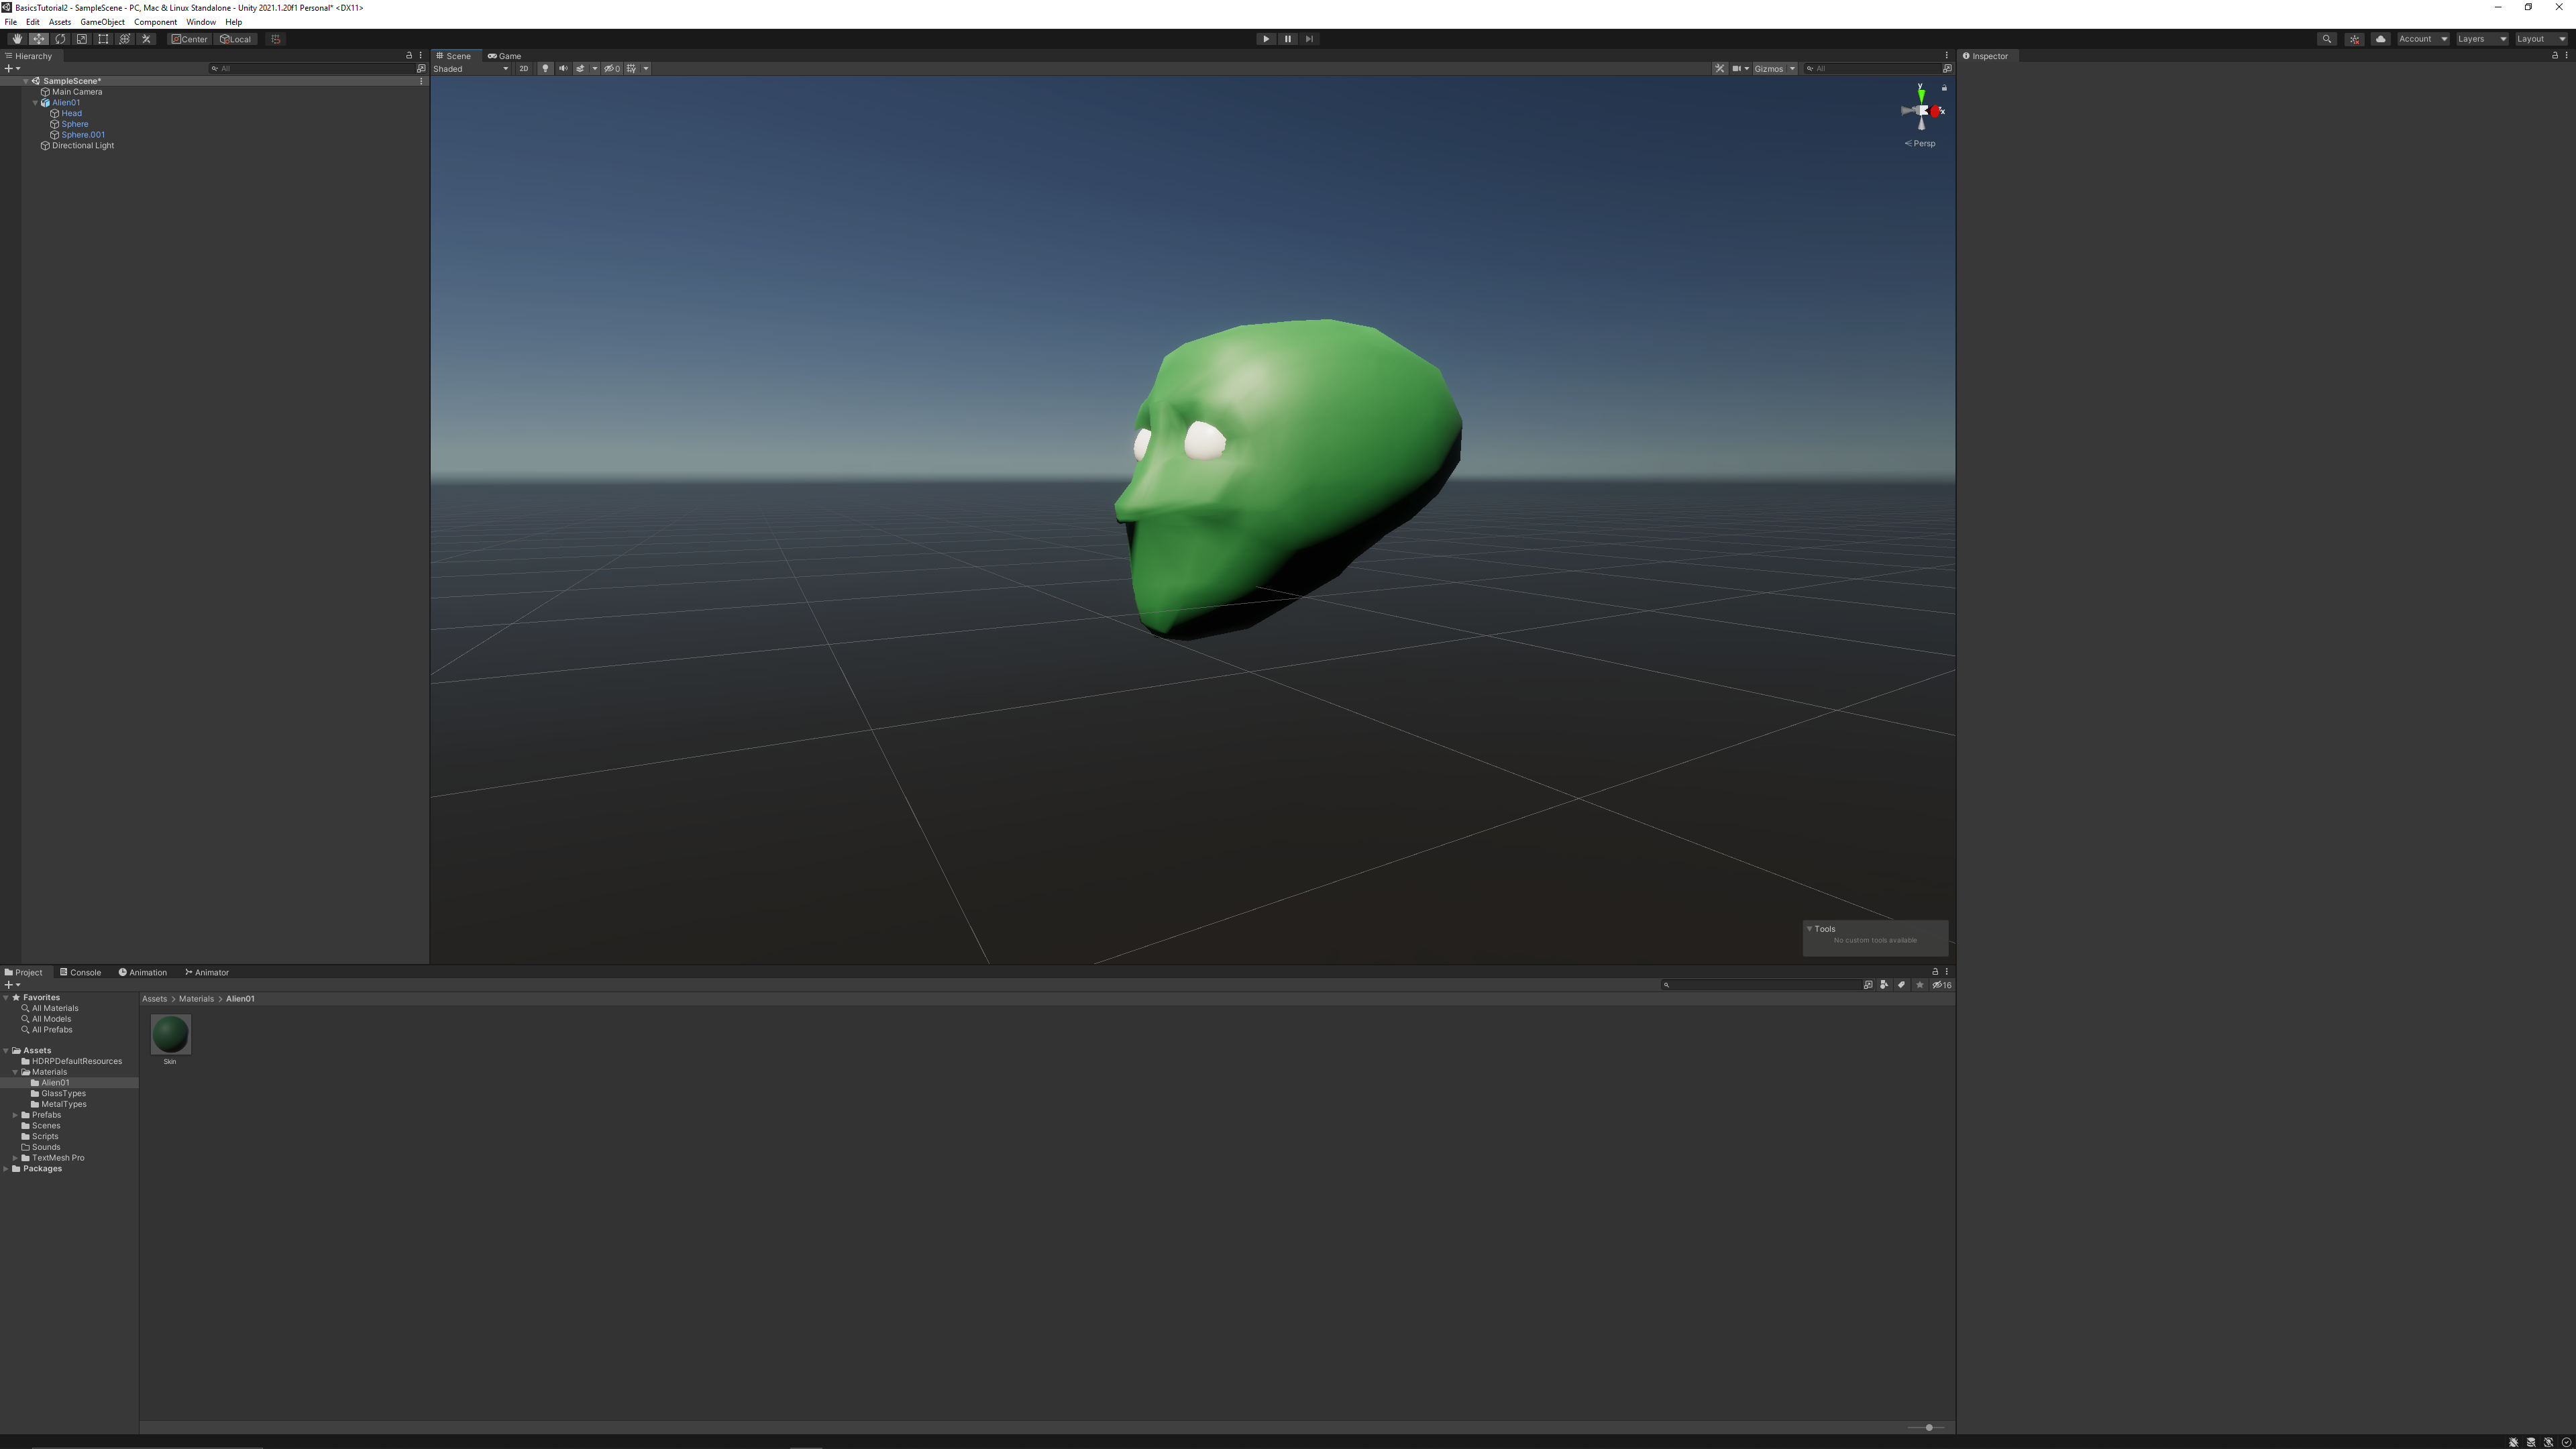Viewport: 2576px width, 1449px height.
Task: Lock scene view rotation icon
Action: [x=1944, y=89]
